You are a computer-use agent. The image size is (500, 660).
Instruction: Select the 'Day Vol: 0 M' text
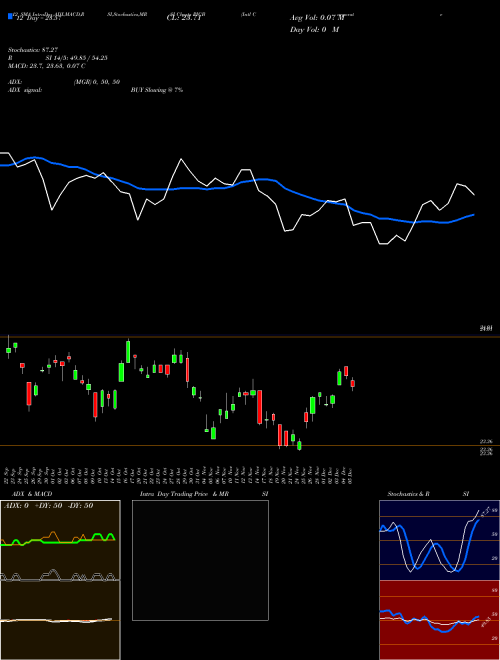(314, 30)
